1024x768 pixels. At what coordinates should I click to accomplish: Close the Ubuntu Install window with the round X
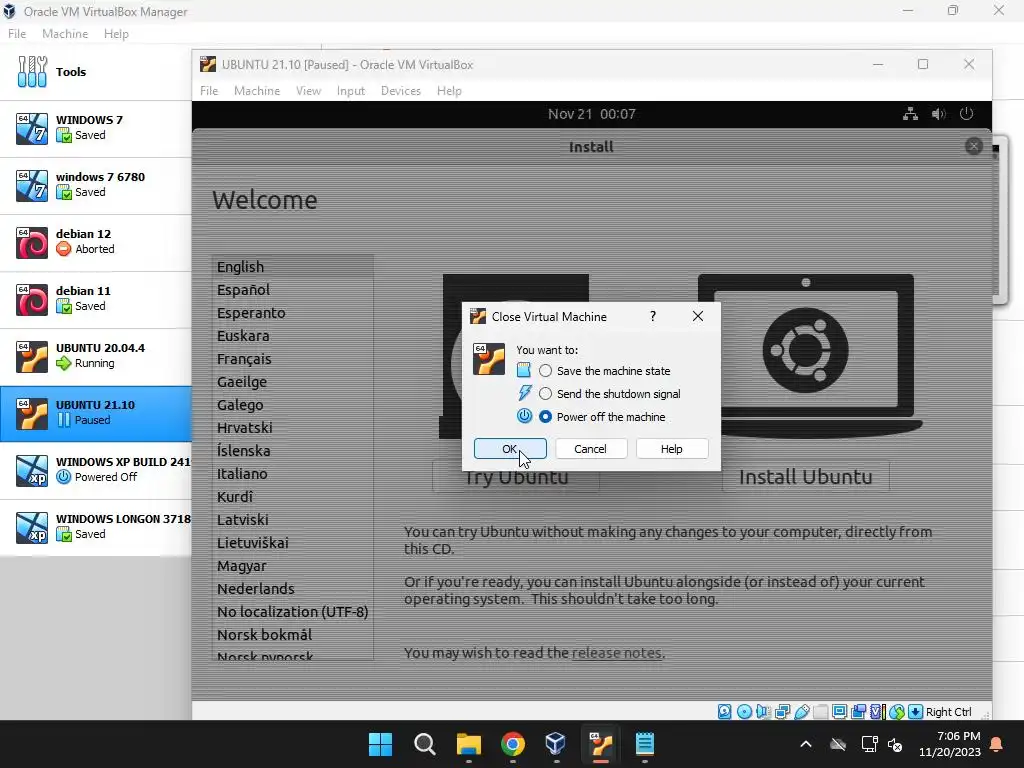coord(973,146)
